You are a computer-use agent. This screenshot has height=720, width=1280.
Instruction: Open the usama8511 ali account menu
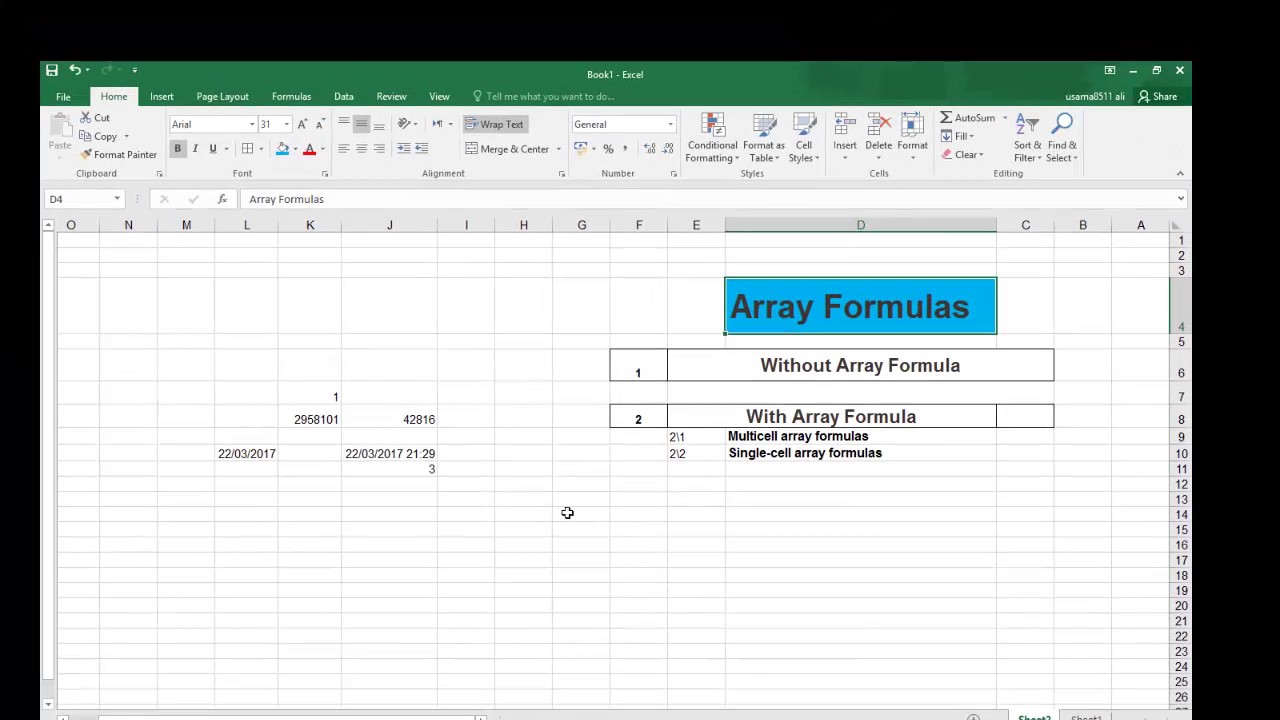1095,97
